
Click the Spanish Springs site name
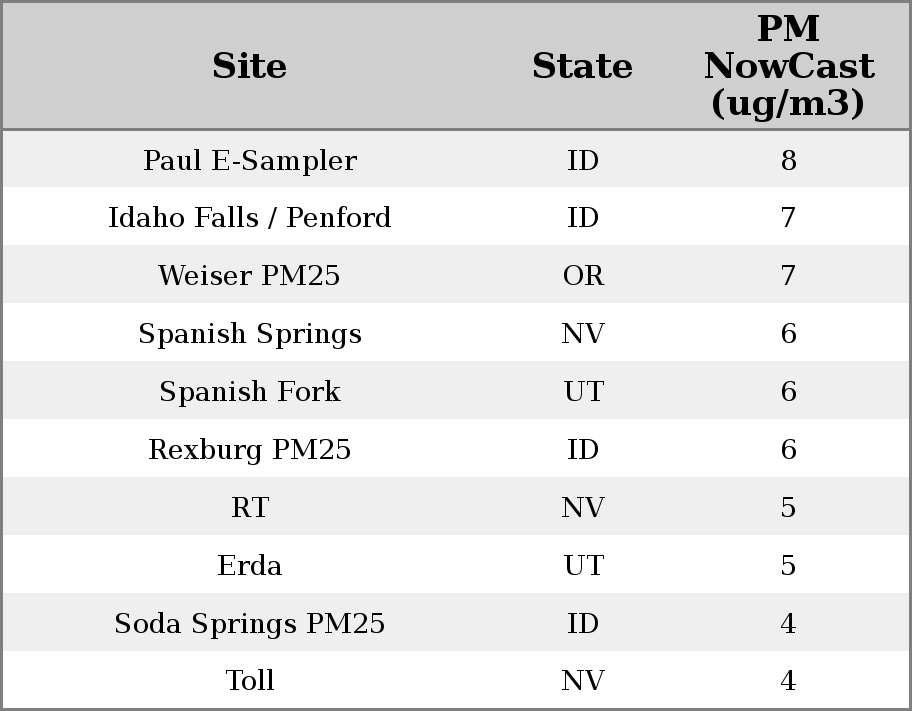250,334
